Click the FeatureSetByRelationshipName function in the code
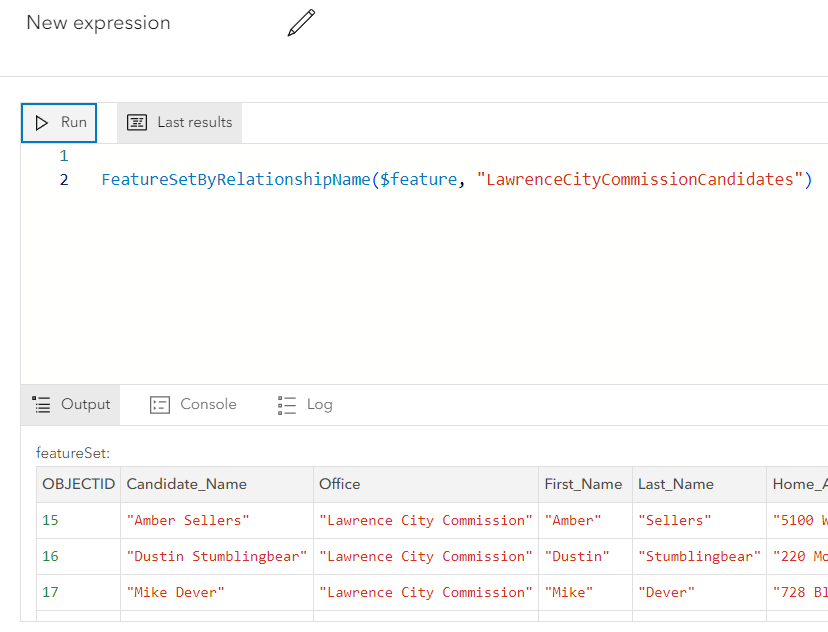Viewport: 828px width, 632px height. pos(235,180)
